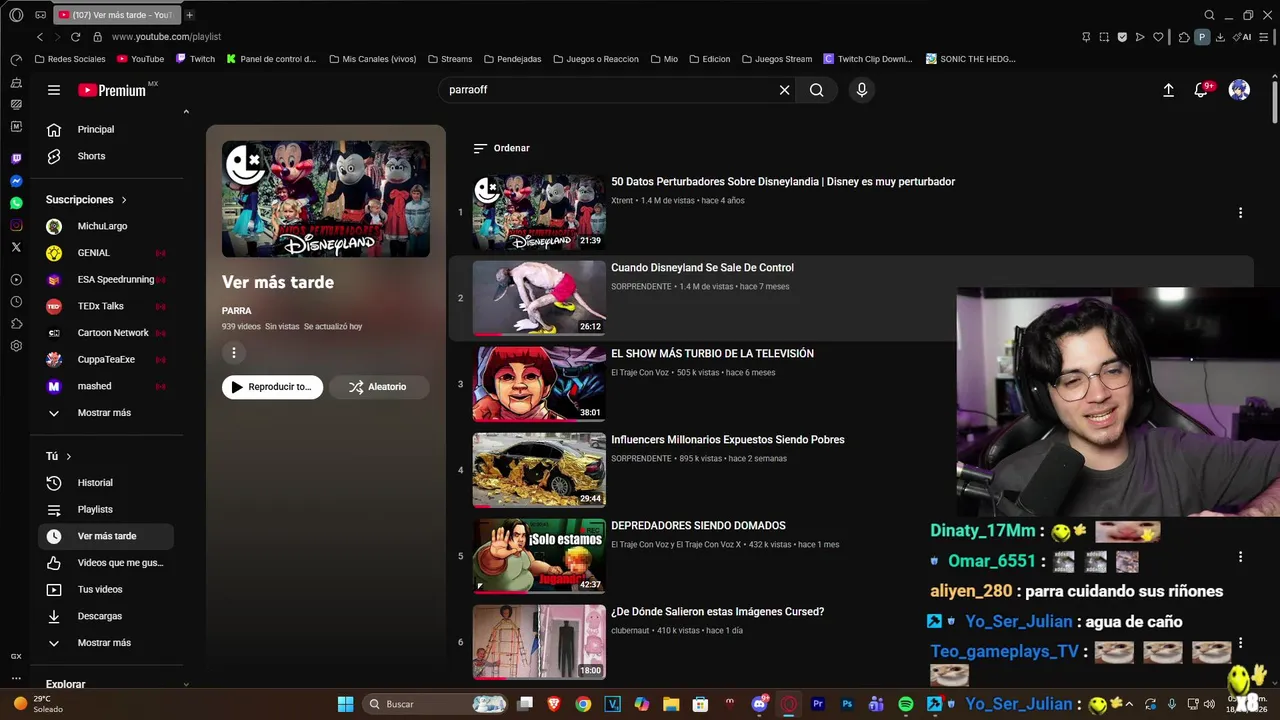
Task: Open a new tab with the plus button
Action: tap(190, 15)
